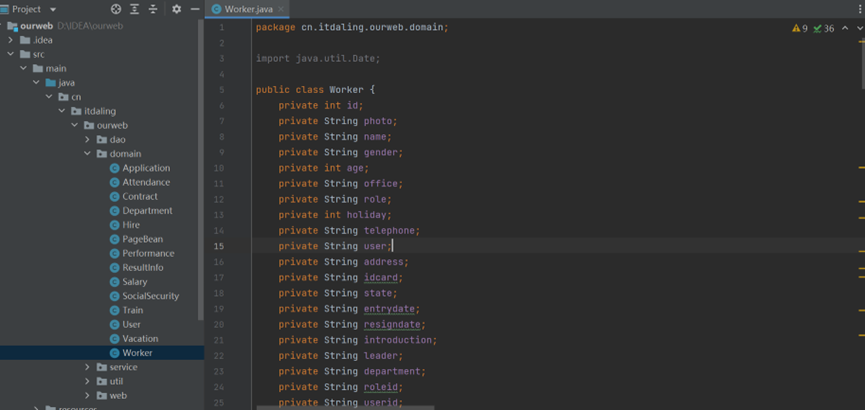Click the editor horizontal scrollbar
Image resolution: width=865 pixels, height=410 pixels.
pos(345,407)
